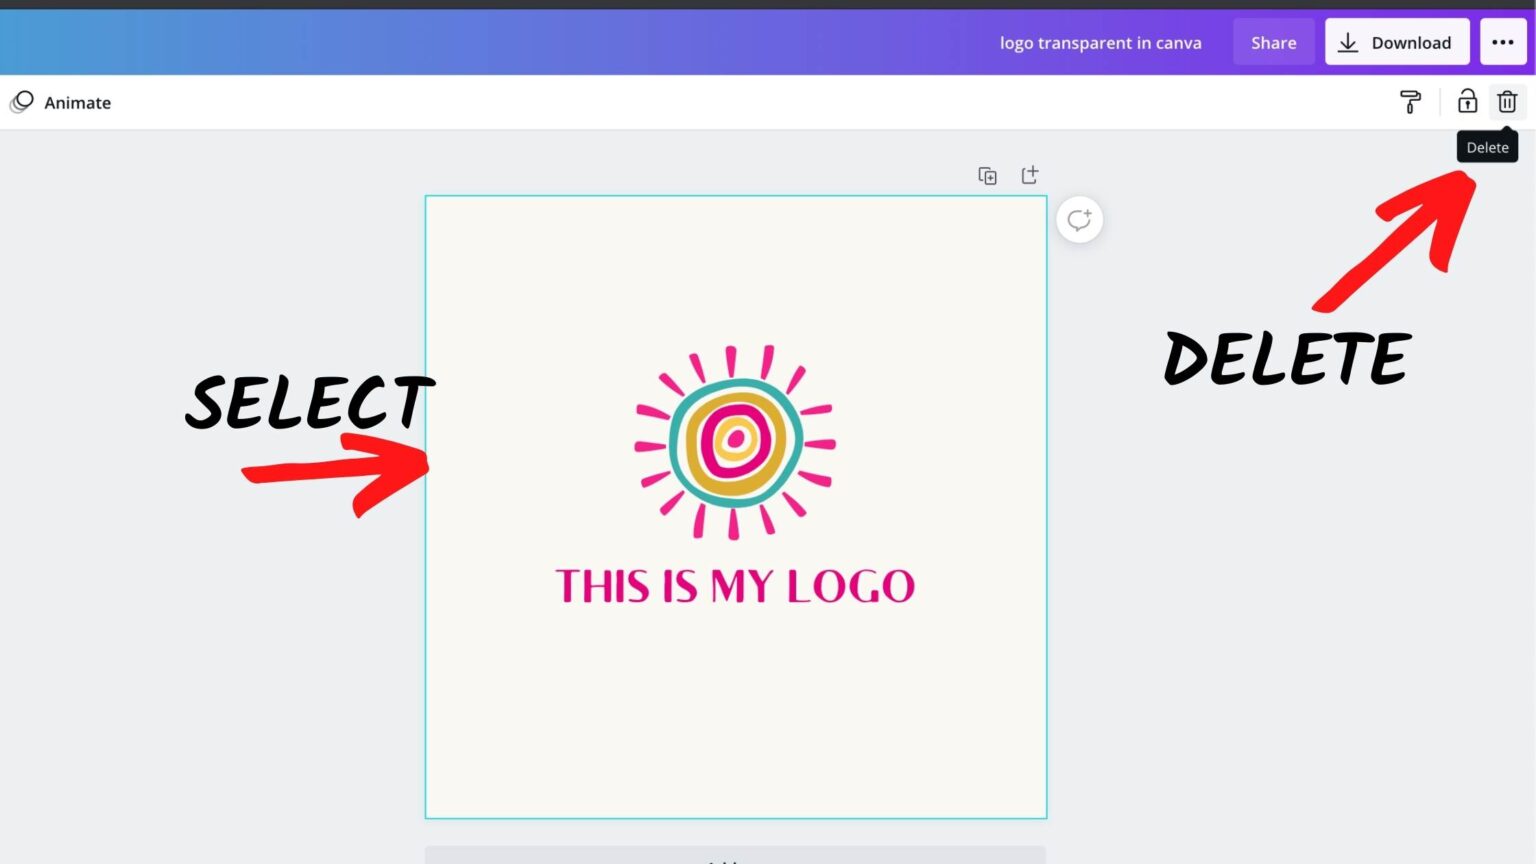This screenshot has width=1536, height=864.
Task: Click the Delete tooltip label
Action: click(x=1487, y=146)
